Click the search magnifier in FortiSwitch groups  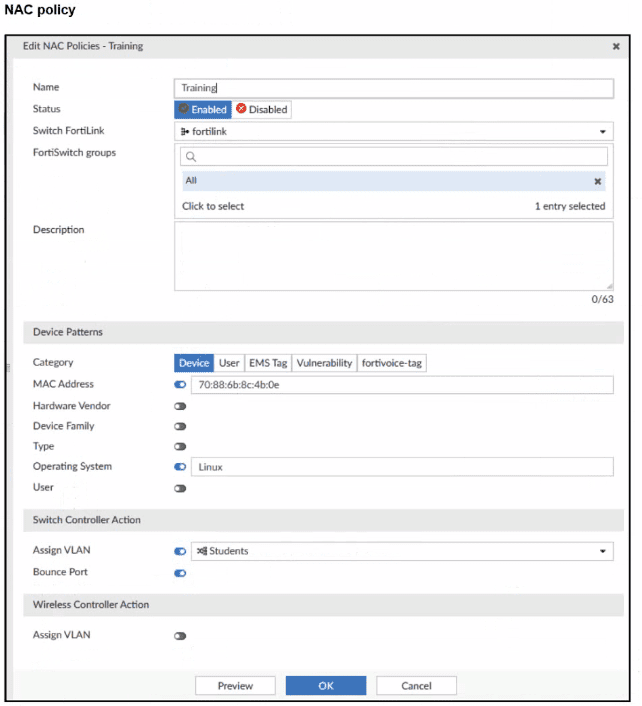(191, 157)
